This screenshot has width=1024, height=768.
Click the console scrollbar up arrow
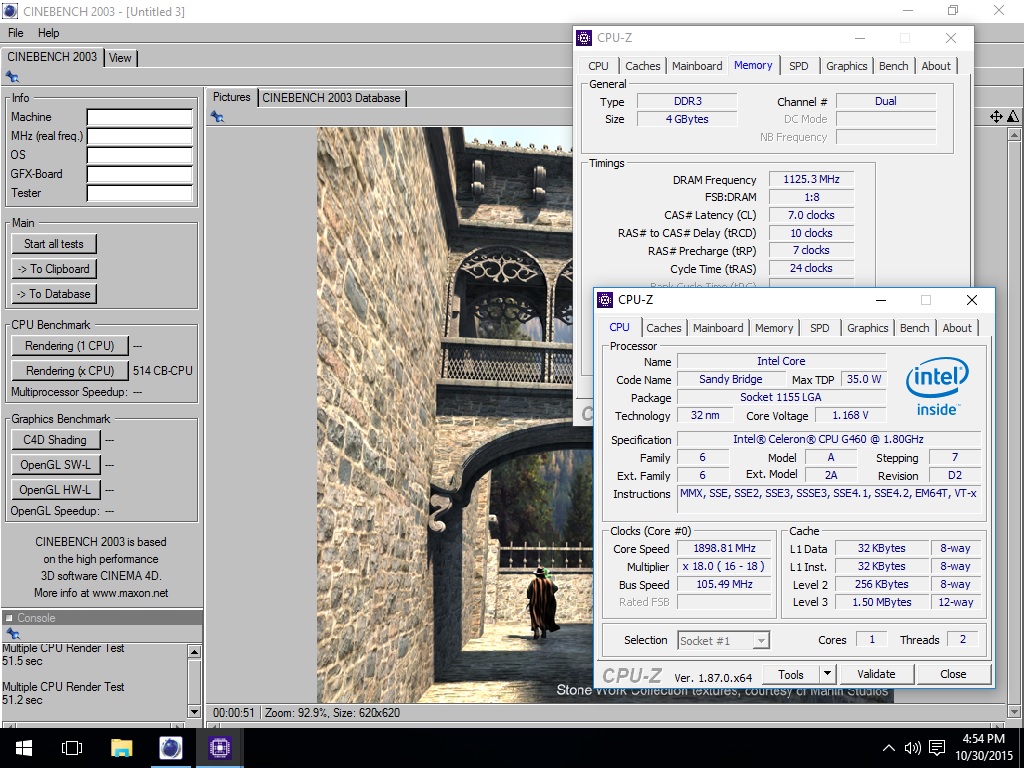[194, 651]
